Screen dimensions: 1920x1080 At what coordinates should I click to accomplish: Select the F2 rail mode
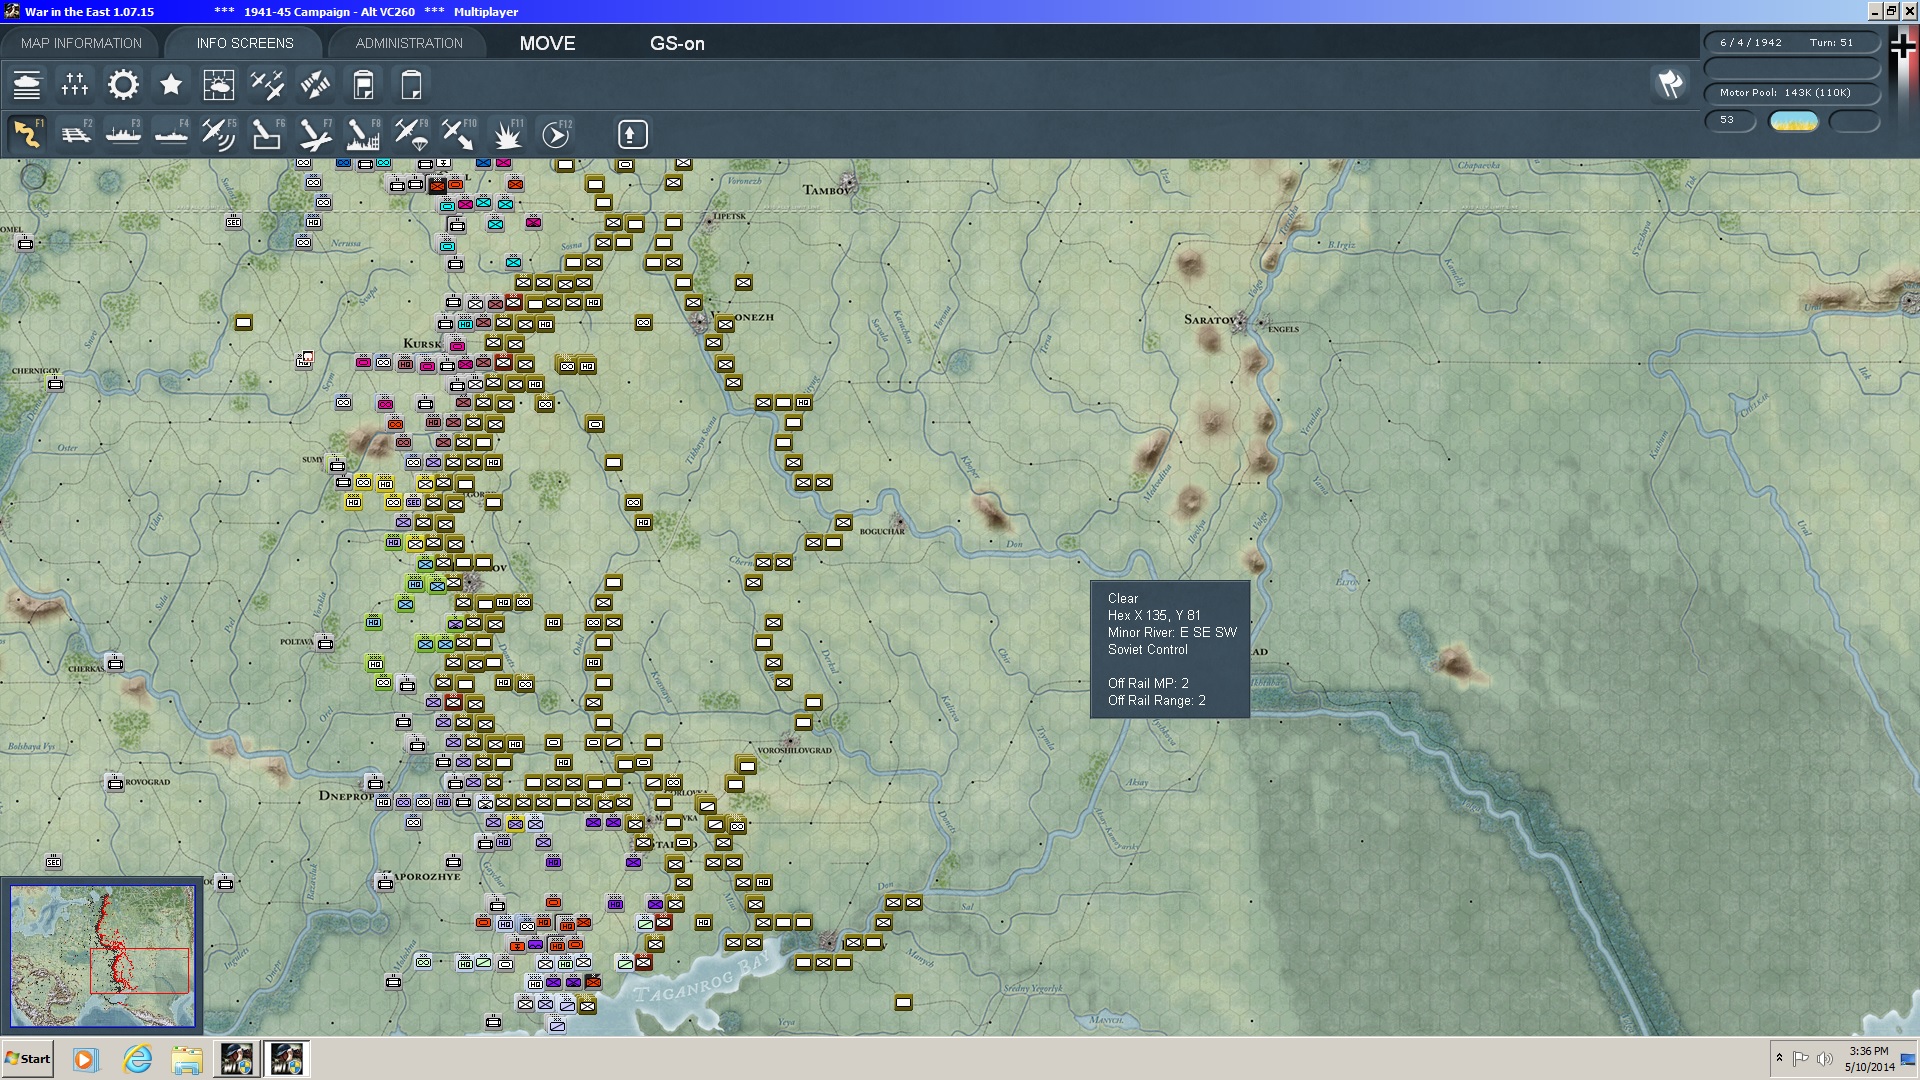pyautogui.click(x=75, y=134)
